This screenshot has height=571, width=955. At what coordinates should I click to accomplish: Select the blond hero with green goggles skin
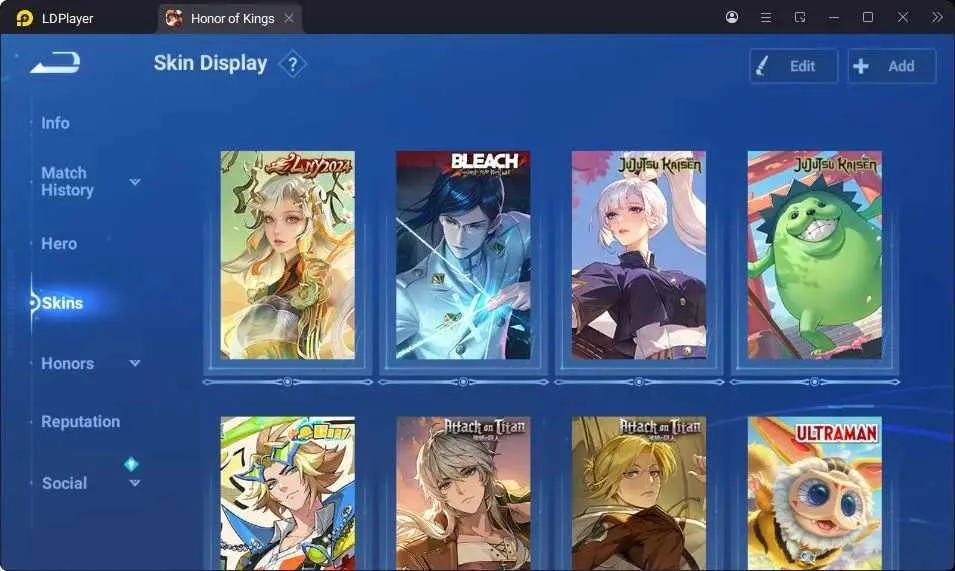click(x=287, y=494)
